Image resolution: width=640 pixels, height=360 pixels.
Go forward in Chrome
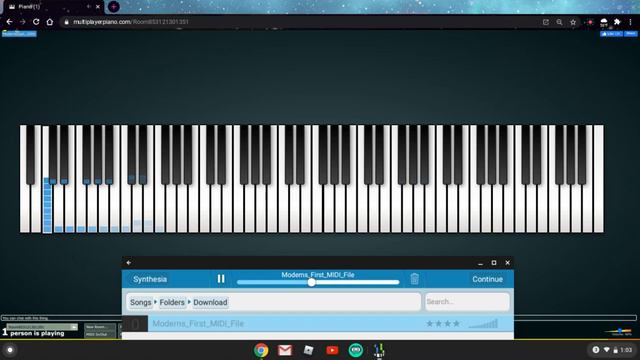tap(23, 22)
